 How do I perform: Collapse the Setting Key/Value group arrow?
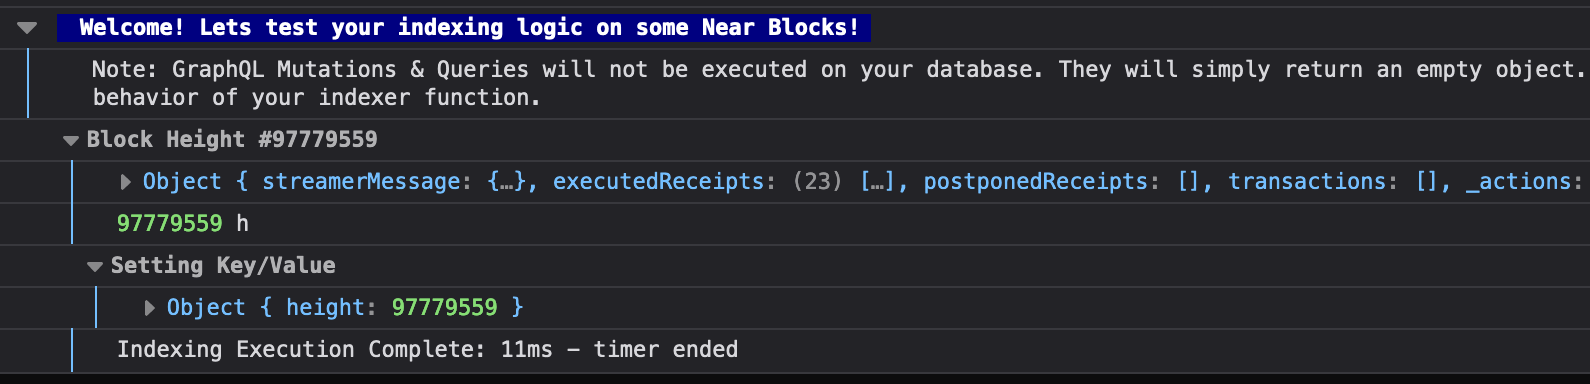(x=95, y=267)
